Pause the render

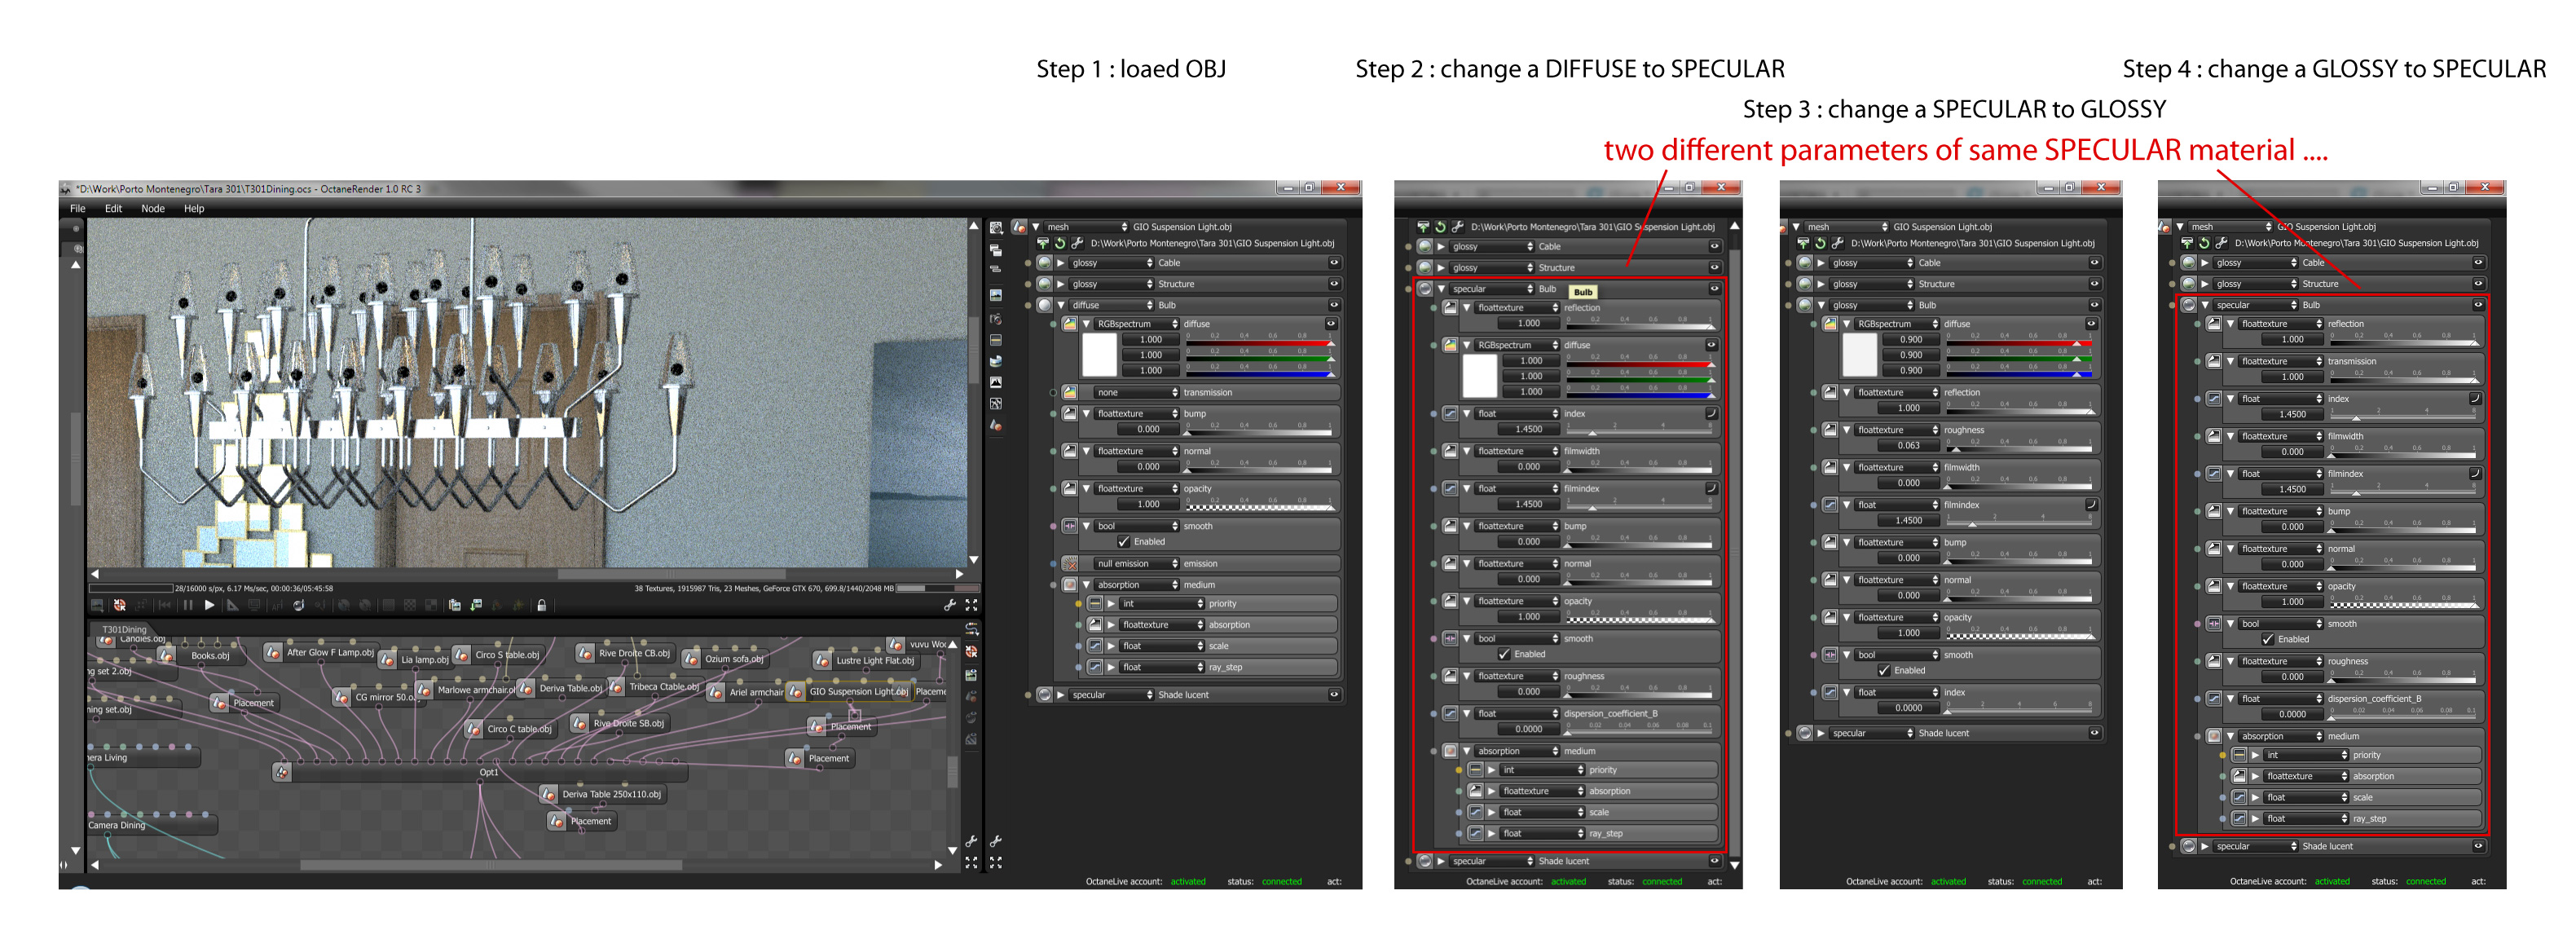(x=187, y=605)
